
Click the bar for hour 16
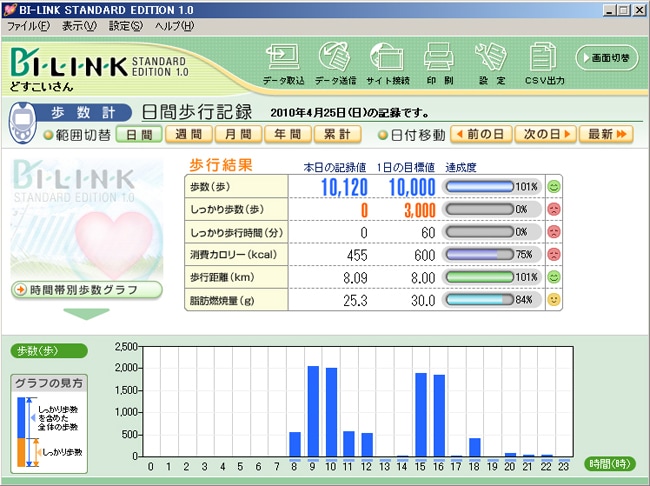(x=439, y=416)
